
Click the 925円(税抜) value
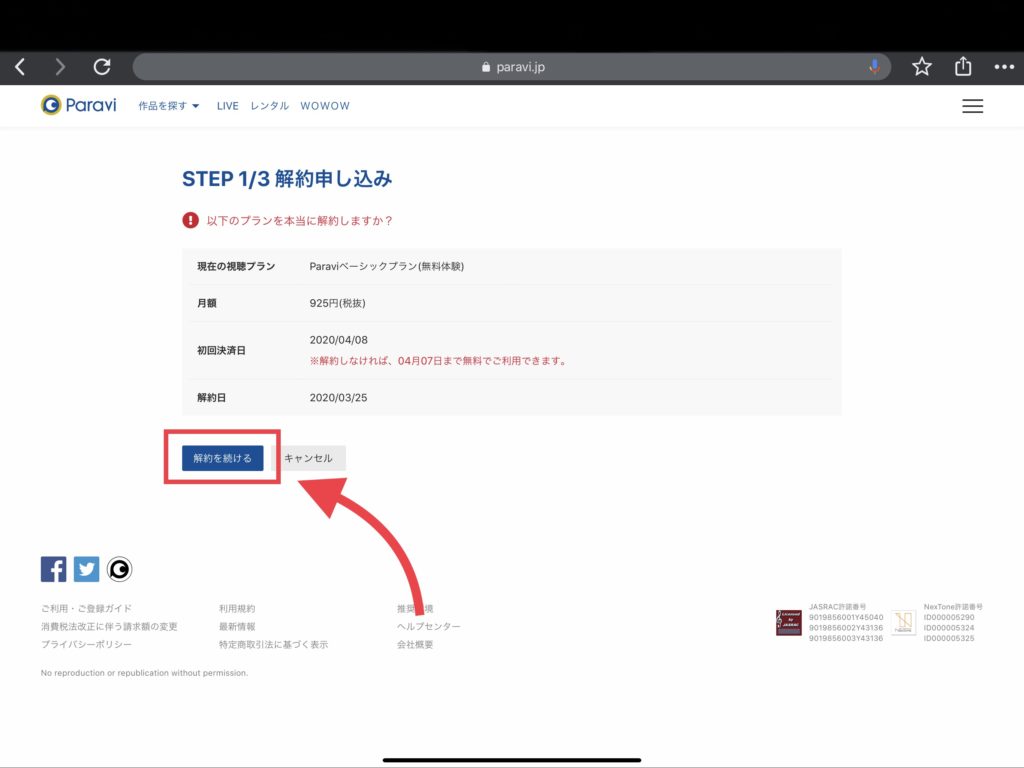pyautogui.click(x=338, y=303)
